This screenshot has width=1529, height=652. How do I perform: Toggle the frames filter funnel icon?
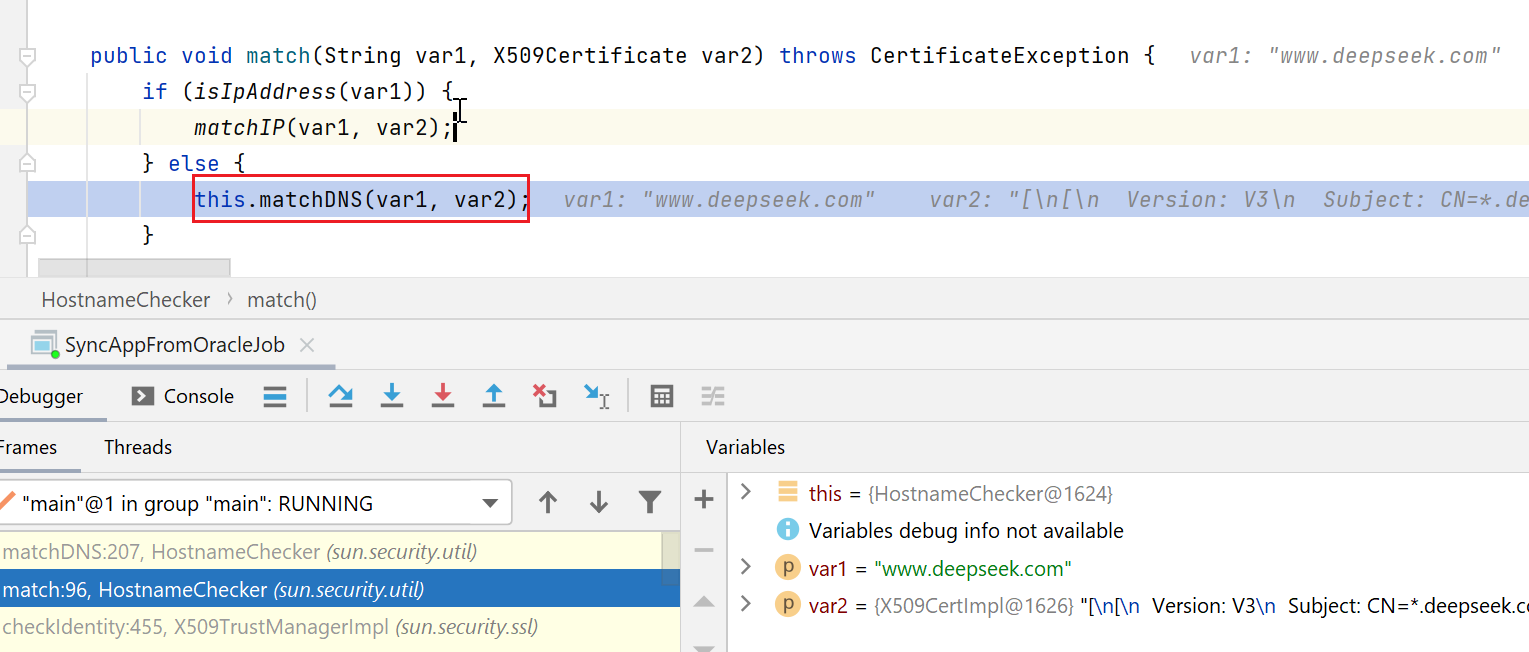650,503
